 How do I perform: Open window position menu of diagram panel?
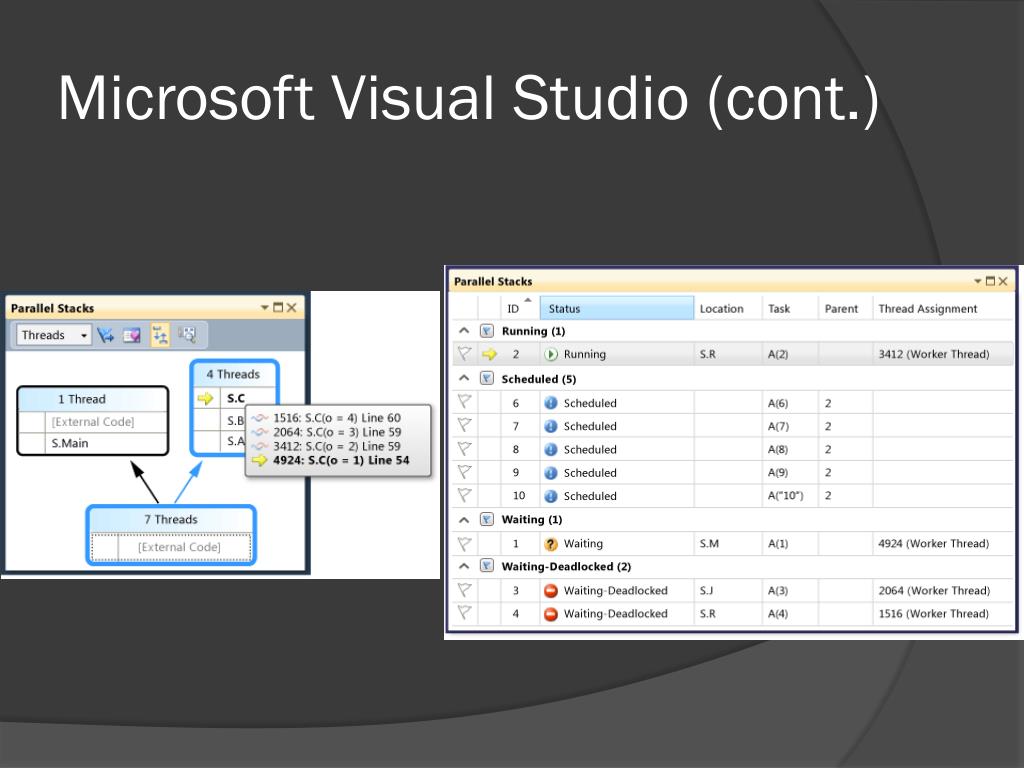(x=264, y=308)
